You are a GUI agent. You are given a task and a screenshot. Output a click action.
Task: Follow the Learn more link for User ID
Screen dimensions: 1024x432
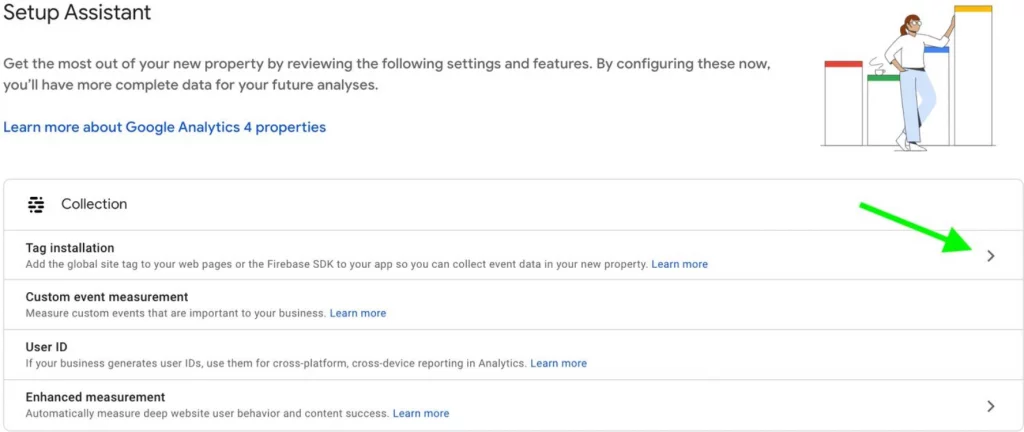click(558, 363)
